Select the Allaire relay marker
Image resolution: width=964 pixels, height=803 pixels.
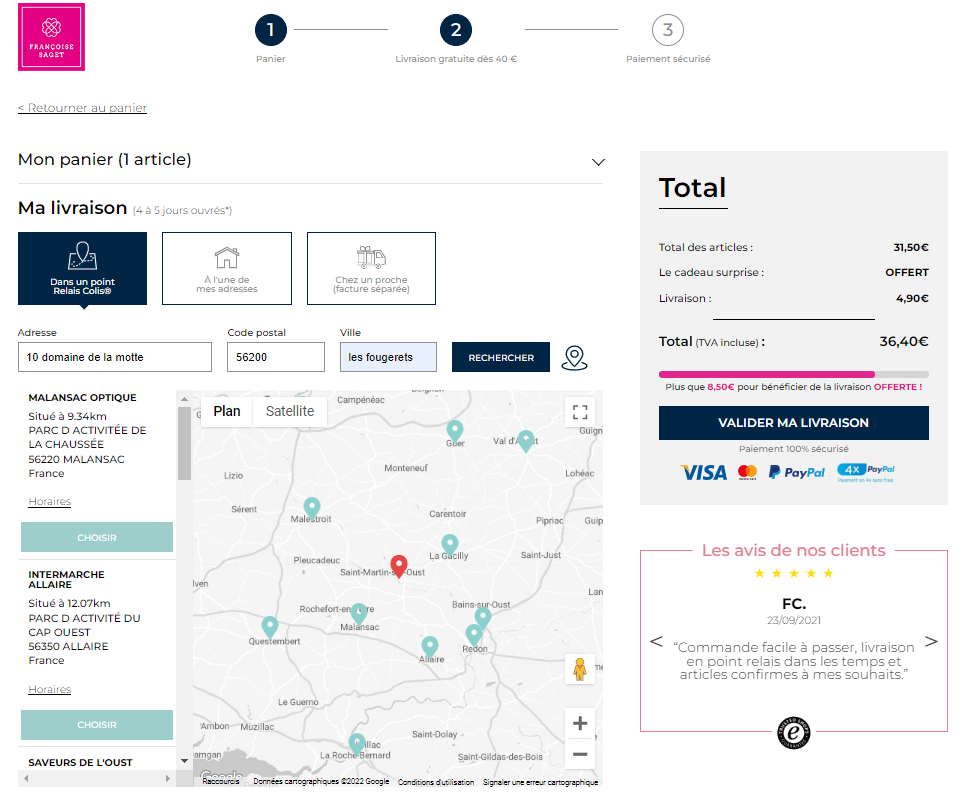coord(430,646)
